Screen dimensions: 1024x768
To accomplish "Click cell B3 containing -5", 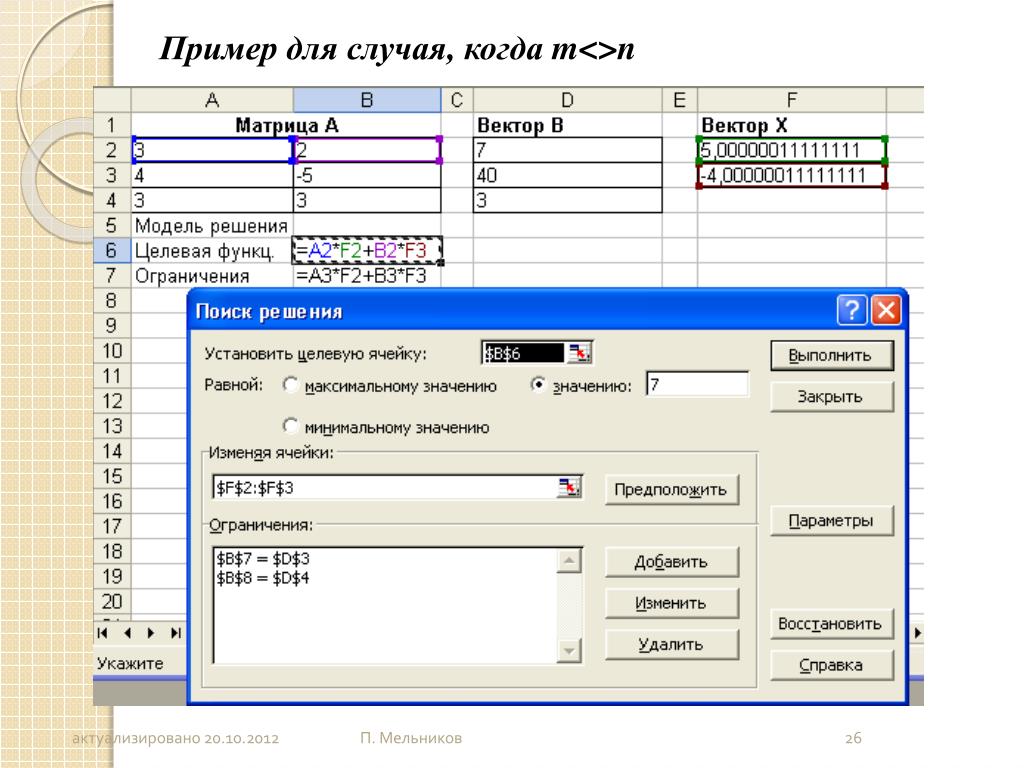I will pyautogui.click(x=367, y=175).
